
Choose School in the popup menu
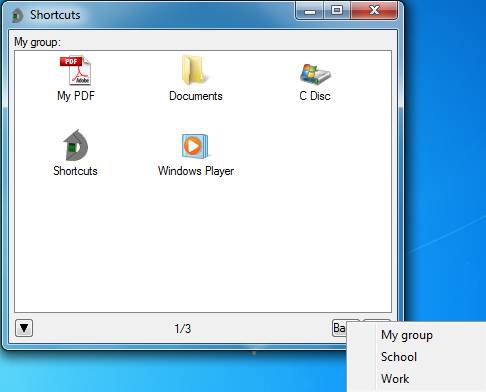pos(399,357)
